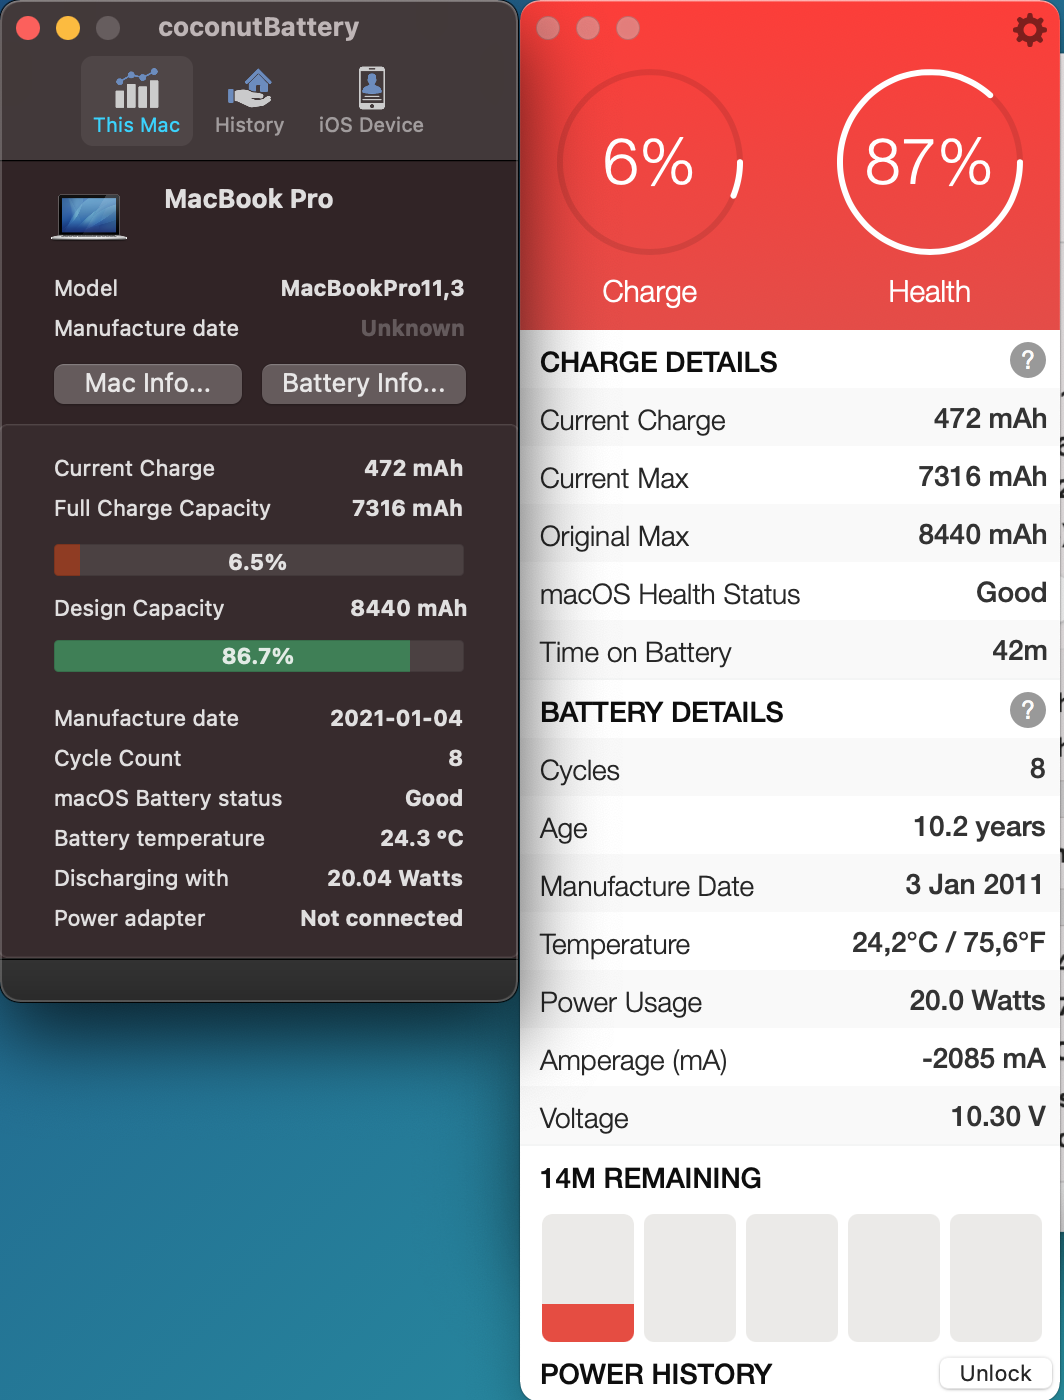Click the 20.04 Watts discharging value
This screenshot has width=1064, height=1400.
point(395,879)
